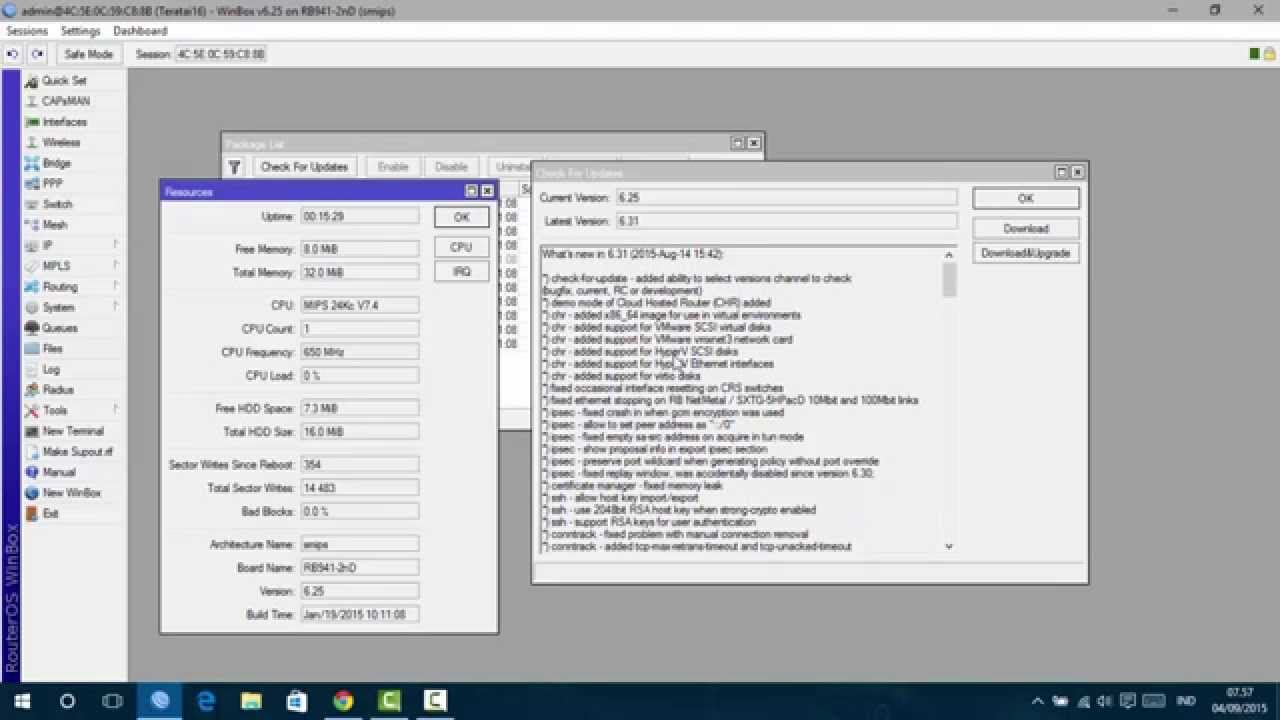Open the Settings menu
Image resolution: width=1280 pixels, height=720 pixels.
(x=80, y=31)
